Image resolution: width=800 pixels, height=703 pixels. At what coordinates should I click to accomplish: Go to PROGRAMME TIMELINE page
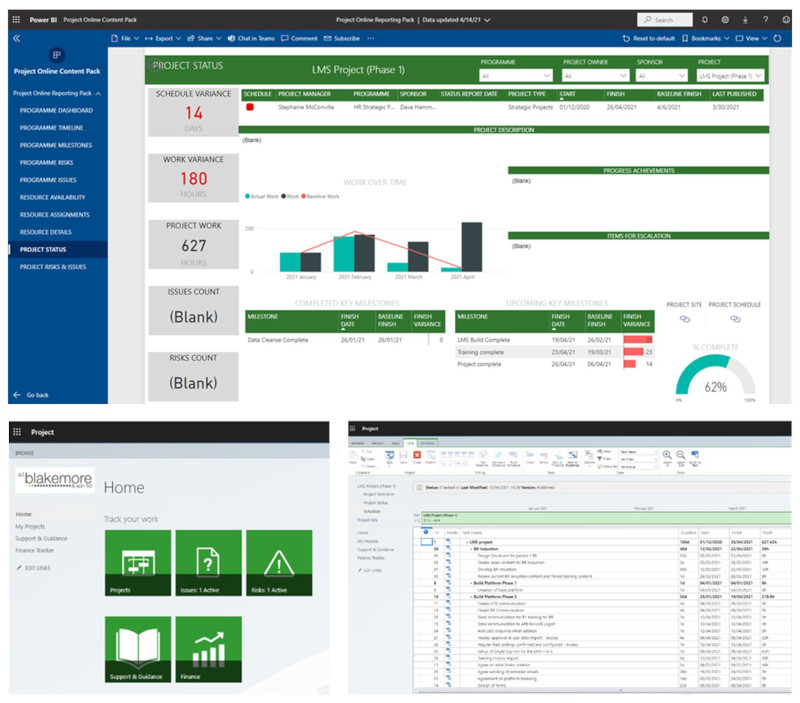click(x=51, y=128)
